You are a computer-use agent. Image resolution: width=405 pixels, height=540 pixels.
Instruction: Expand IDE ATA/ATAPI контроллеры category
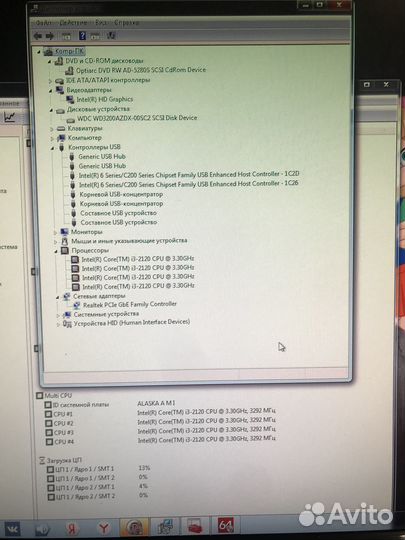click(x=50, y=81)
